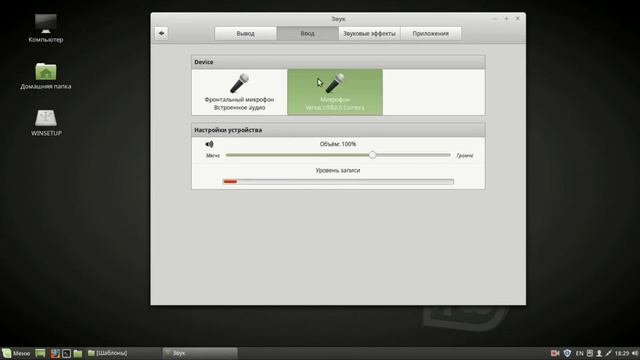Click the Уровень записи level bar
Image resolution: width=640 pixels, height=360 pixels.
pos(338,182)
